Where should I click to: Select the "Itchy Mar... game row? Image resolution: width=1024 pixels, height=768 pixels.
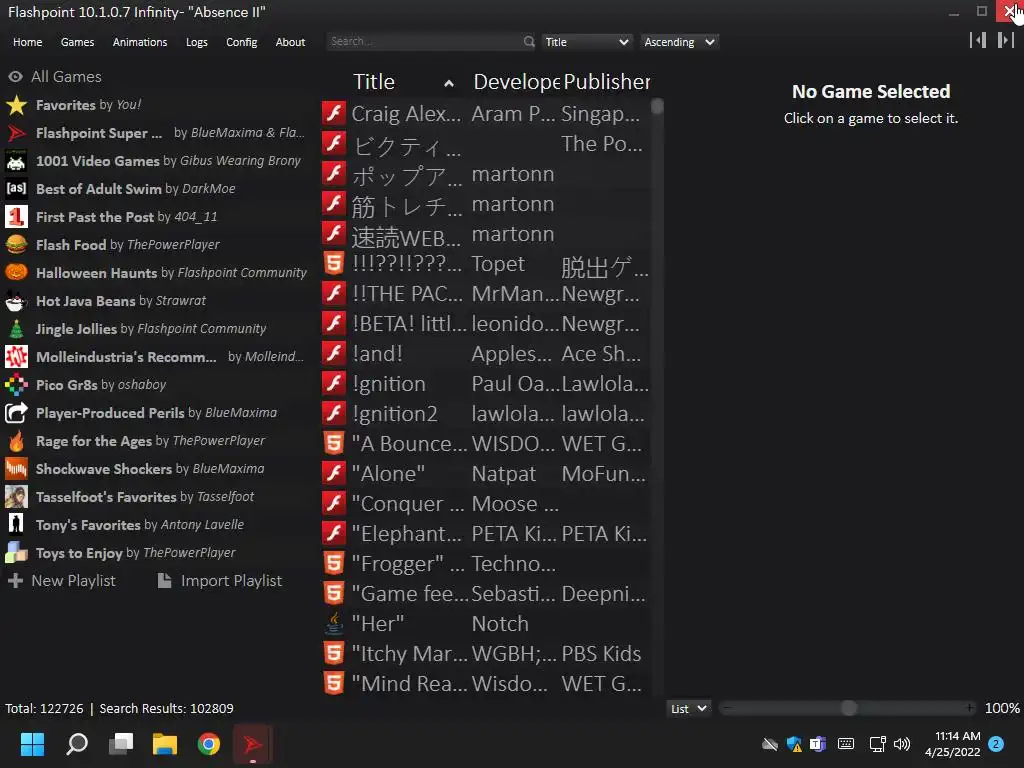tap(486, 654)
